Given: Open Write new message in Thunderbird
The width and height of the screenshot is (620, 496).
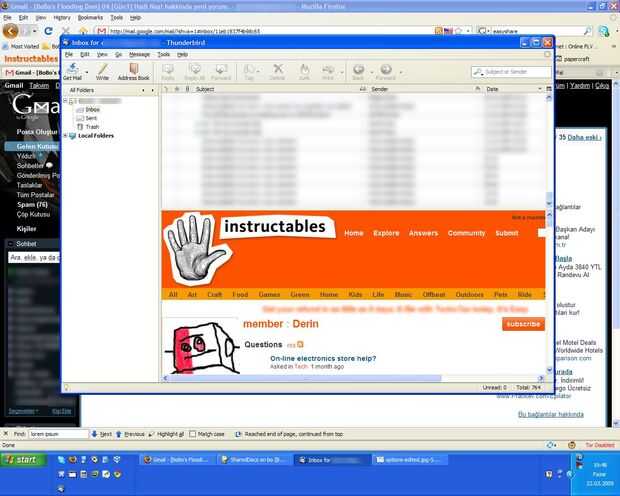Looking at the screenshot, I should 102,72.
